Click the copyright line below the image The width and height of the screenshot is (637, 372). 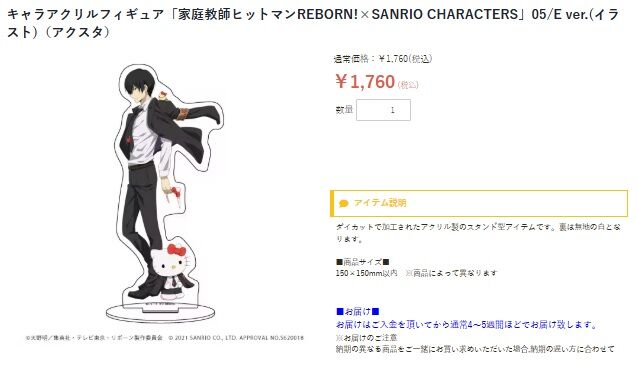tap(165, 337)
